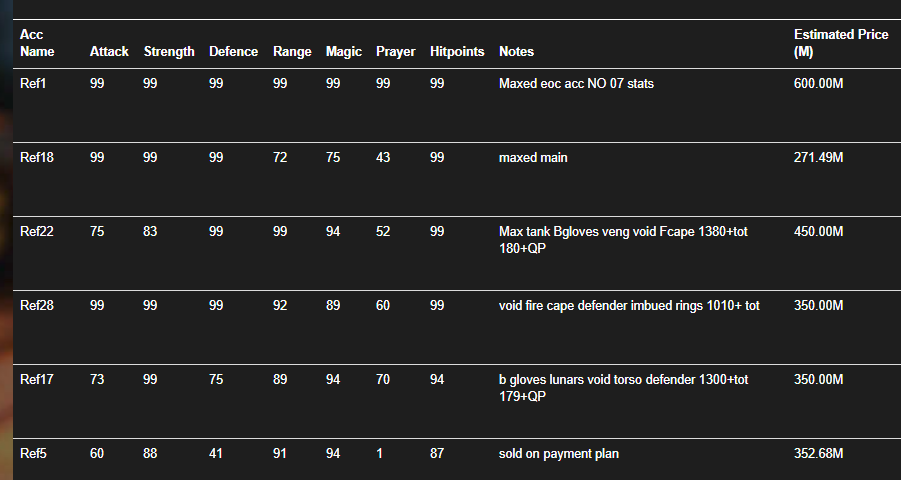Screen dimensions: 901x480
Task: Click the 271.49M price for Ref18
Action: click(x=818, y=158)
